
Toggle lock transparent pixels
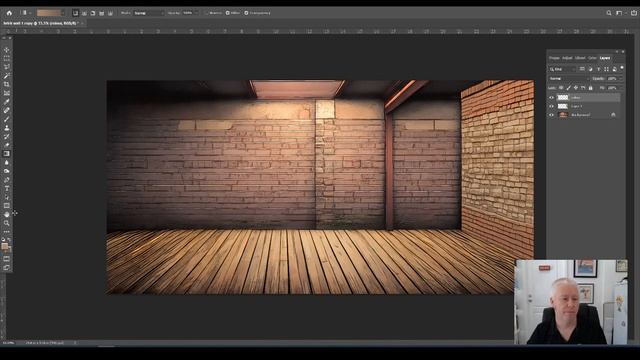point(561,88)
